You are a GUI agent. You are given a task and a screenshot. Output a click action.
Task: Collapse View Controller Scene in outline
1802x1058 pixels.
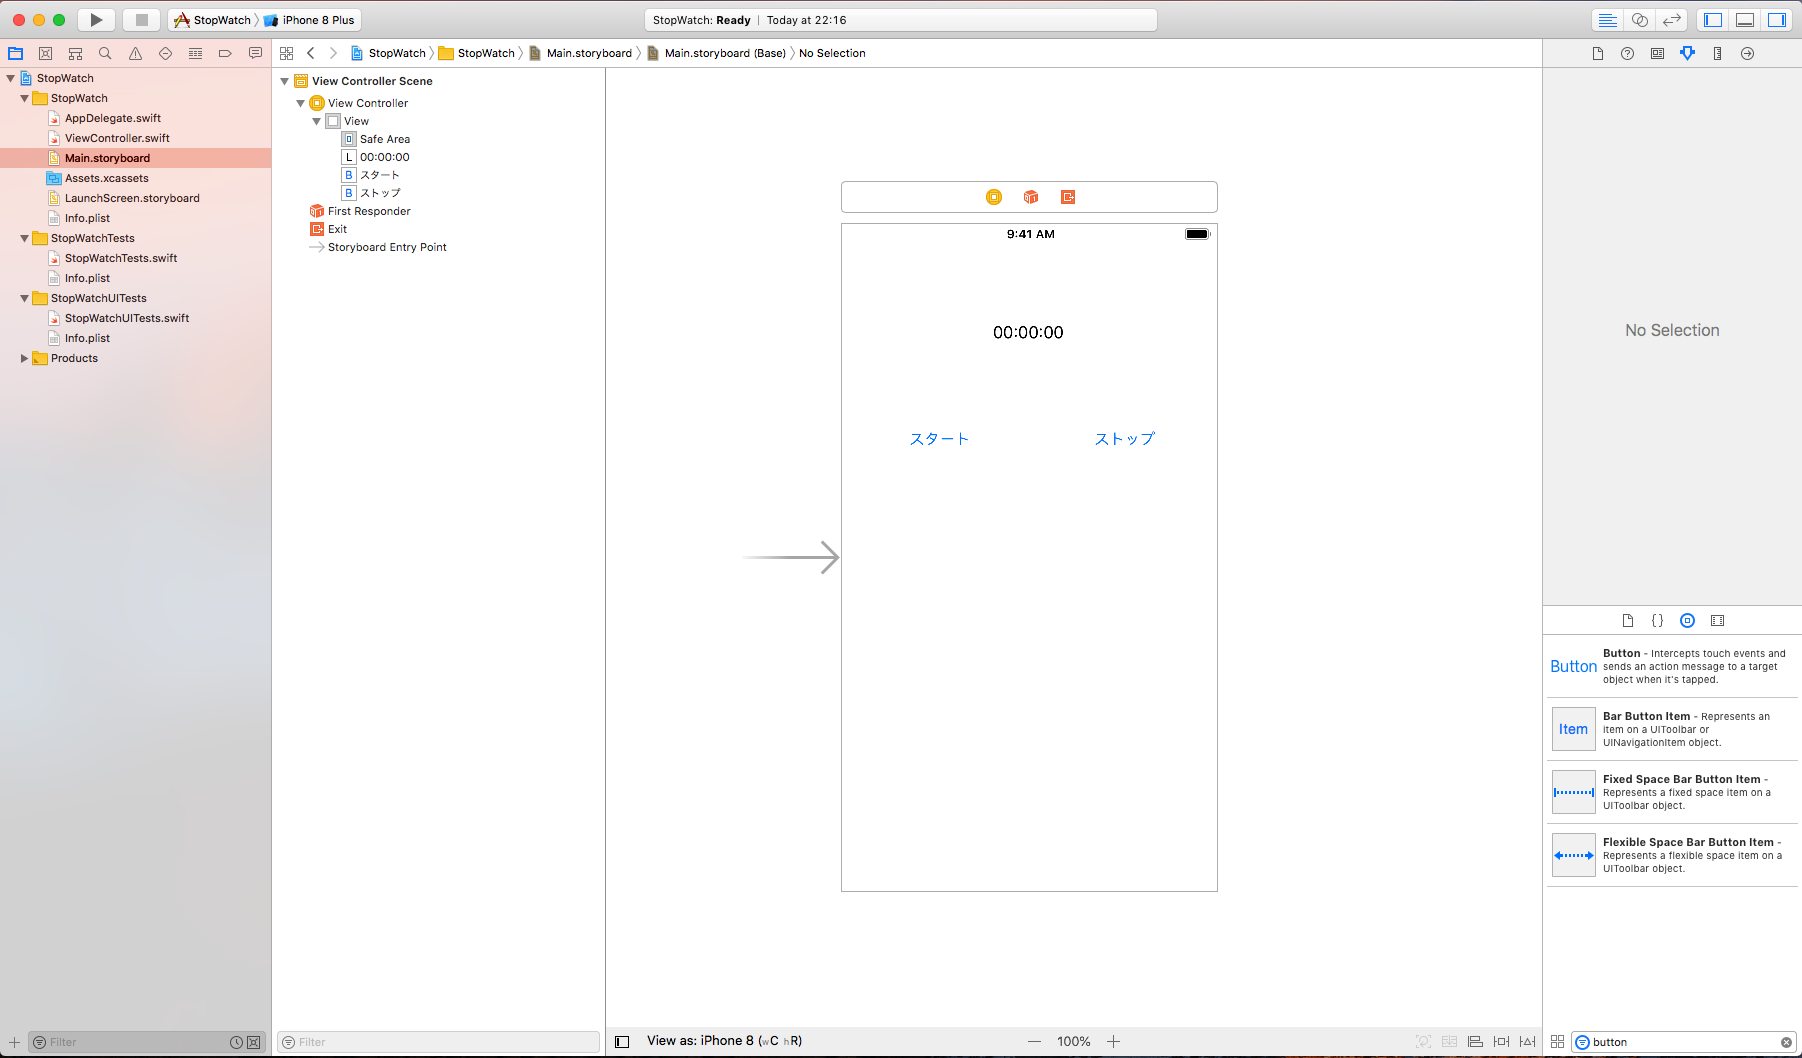pyautogui.click(x=285, y=81)
